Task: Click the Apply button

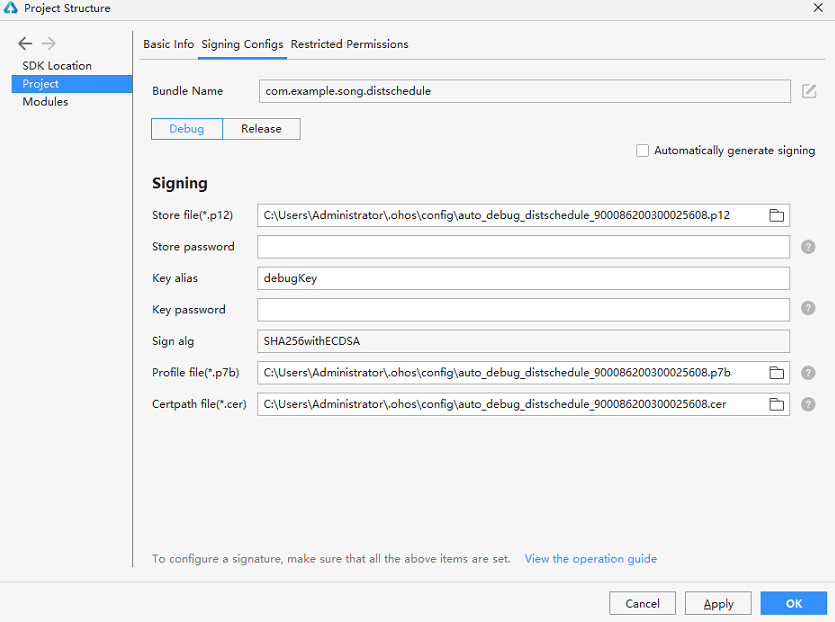Action: coord(718,603)
